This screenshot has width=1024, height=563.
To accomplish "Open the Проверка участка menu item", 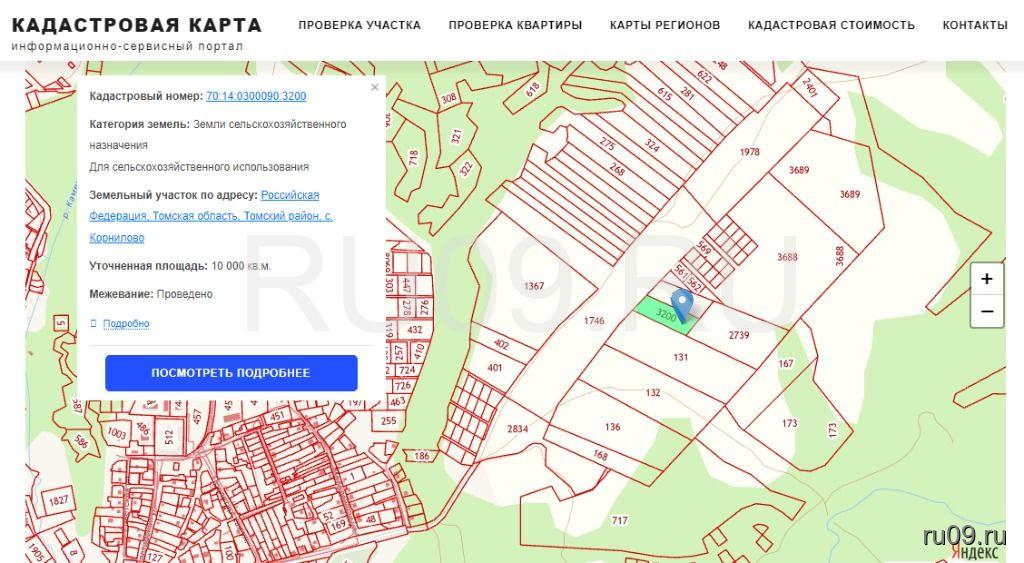I will click(359, 25).
